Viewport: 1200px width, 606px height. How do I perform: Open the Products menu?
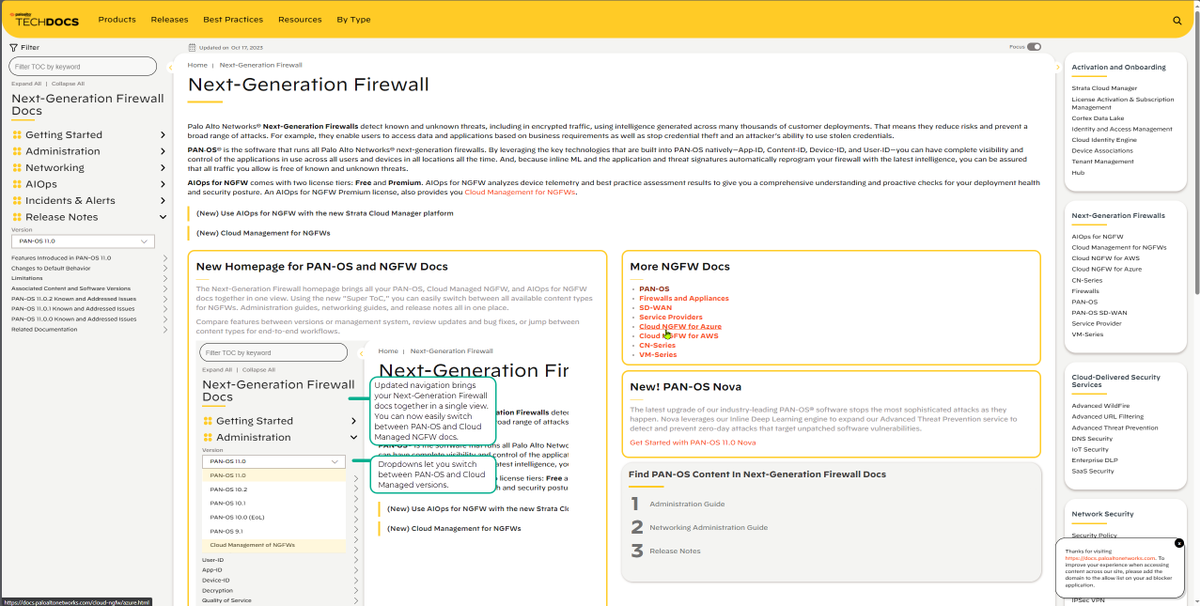(x=117, y=19)
